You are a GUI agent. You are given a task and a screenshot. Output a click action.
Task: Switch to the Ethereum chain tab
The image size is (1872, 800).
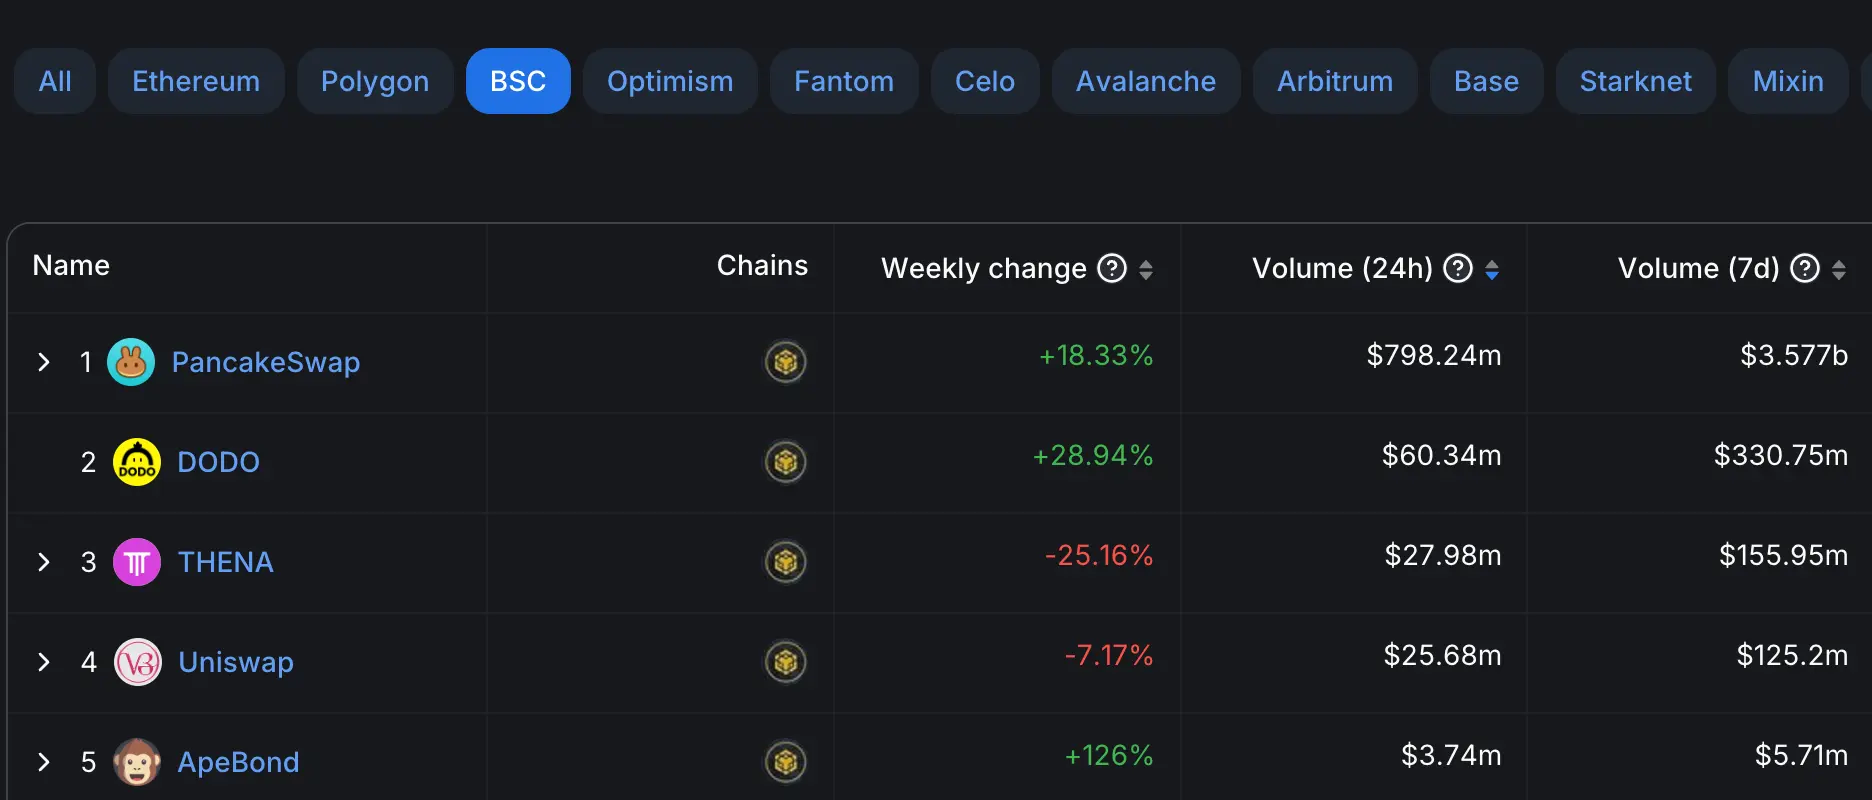pyautogui.click(x=196, y=81)
